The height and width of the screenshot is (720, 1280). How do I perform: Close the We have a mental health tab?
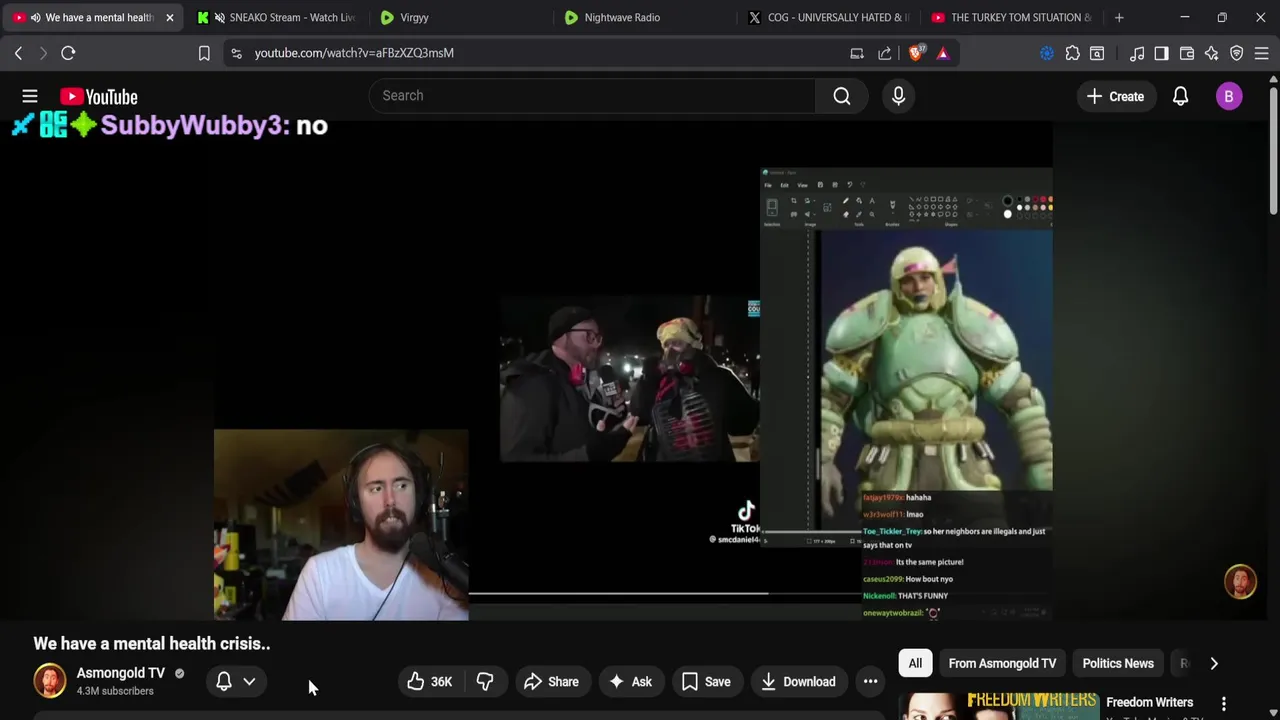[169, 17]
